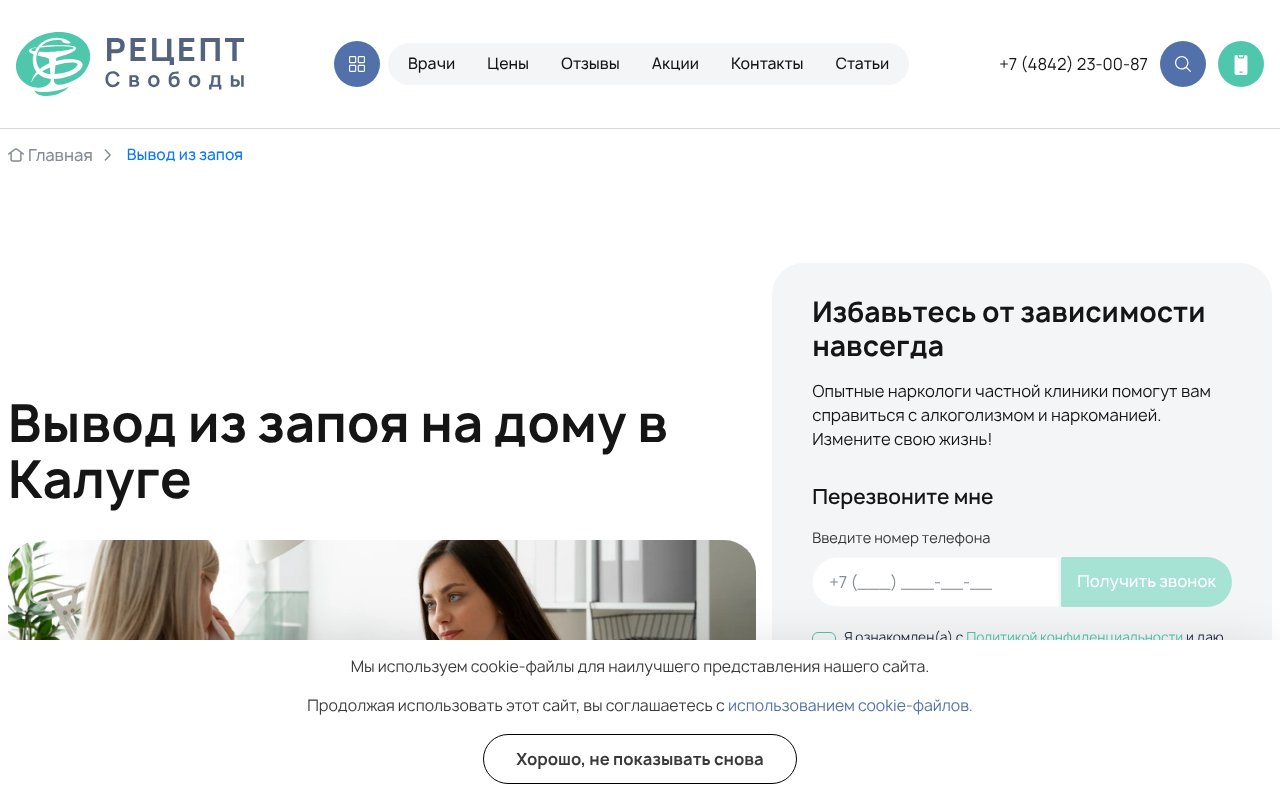Go to Статьи from the navbar

[862, 63]
